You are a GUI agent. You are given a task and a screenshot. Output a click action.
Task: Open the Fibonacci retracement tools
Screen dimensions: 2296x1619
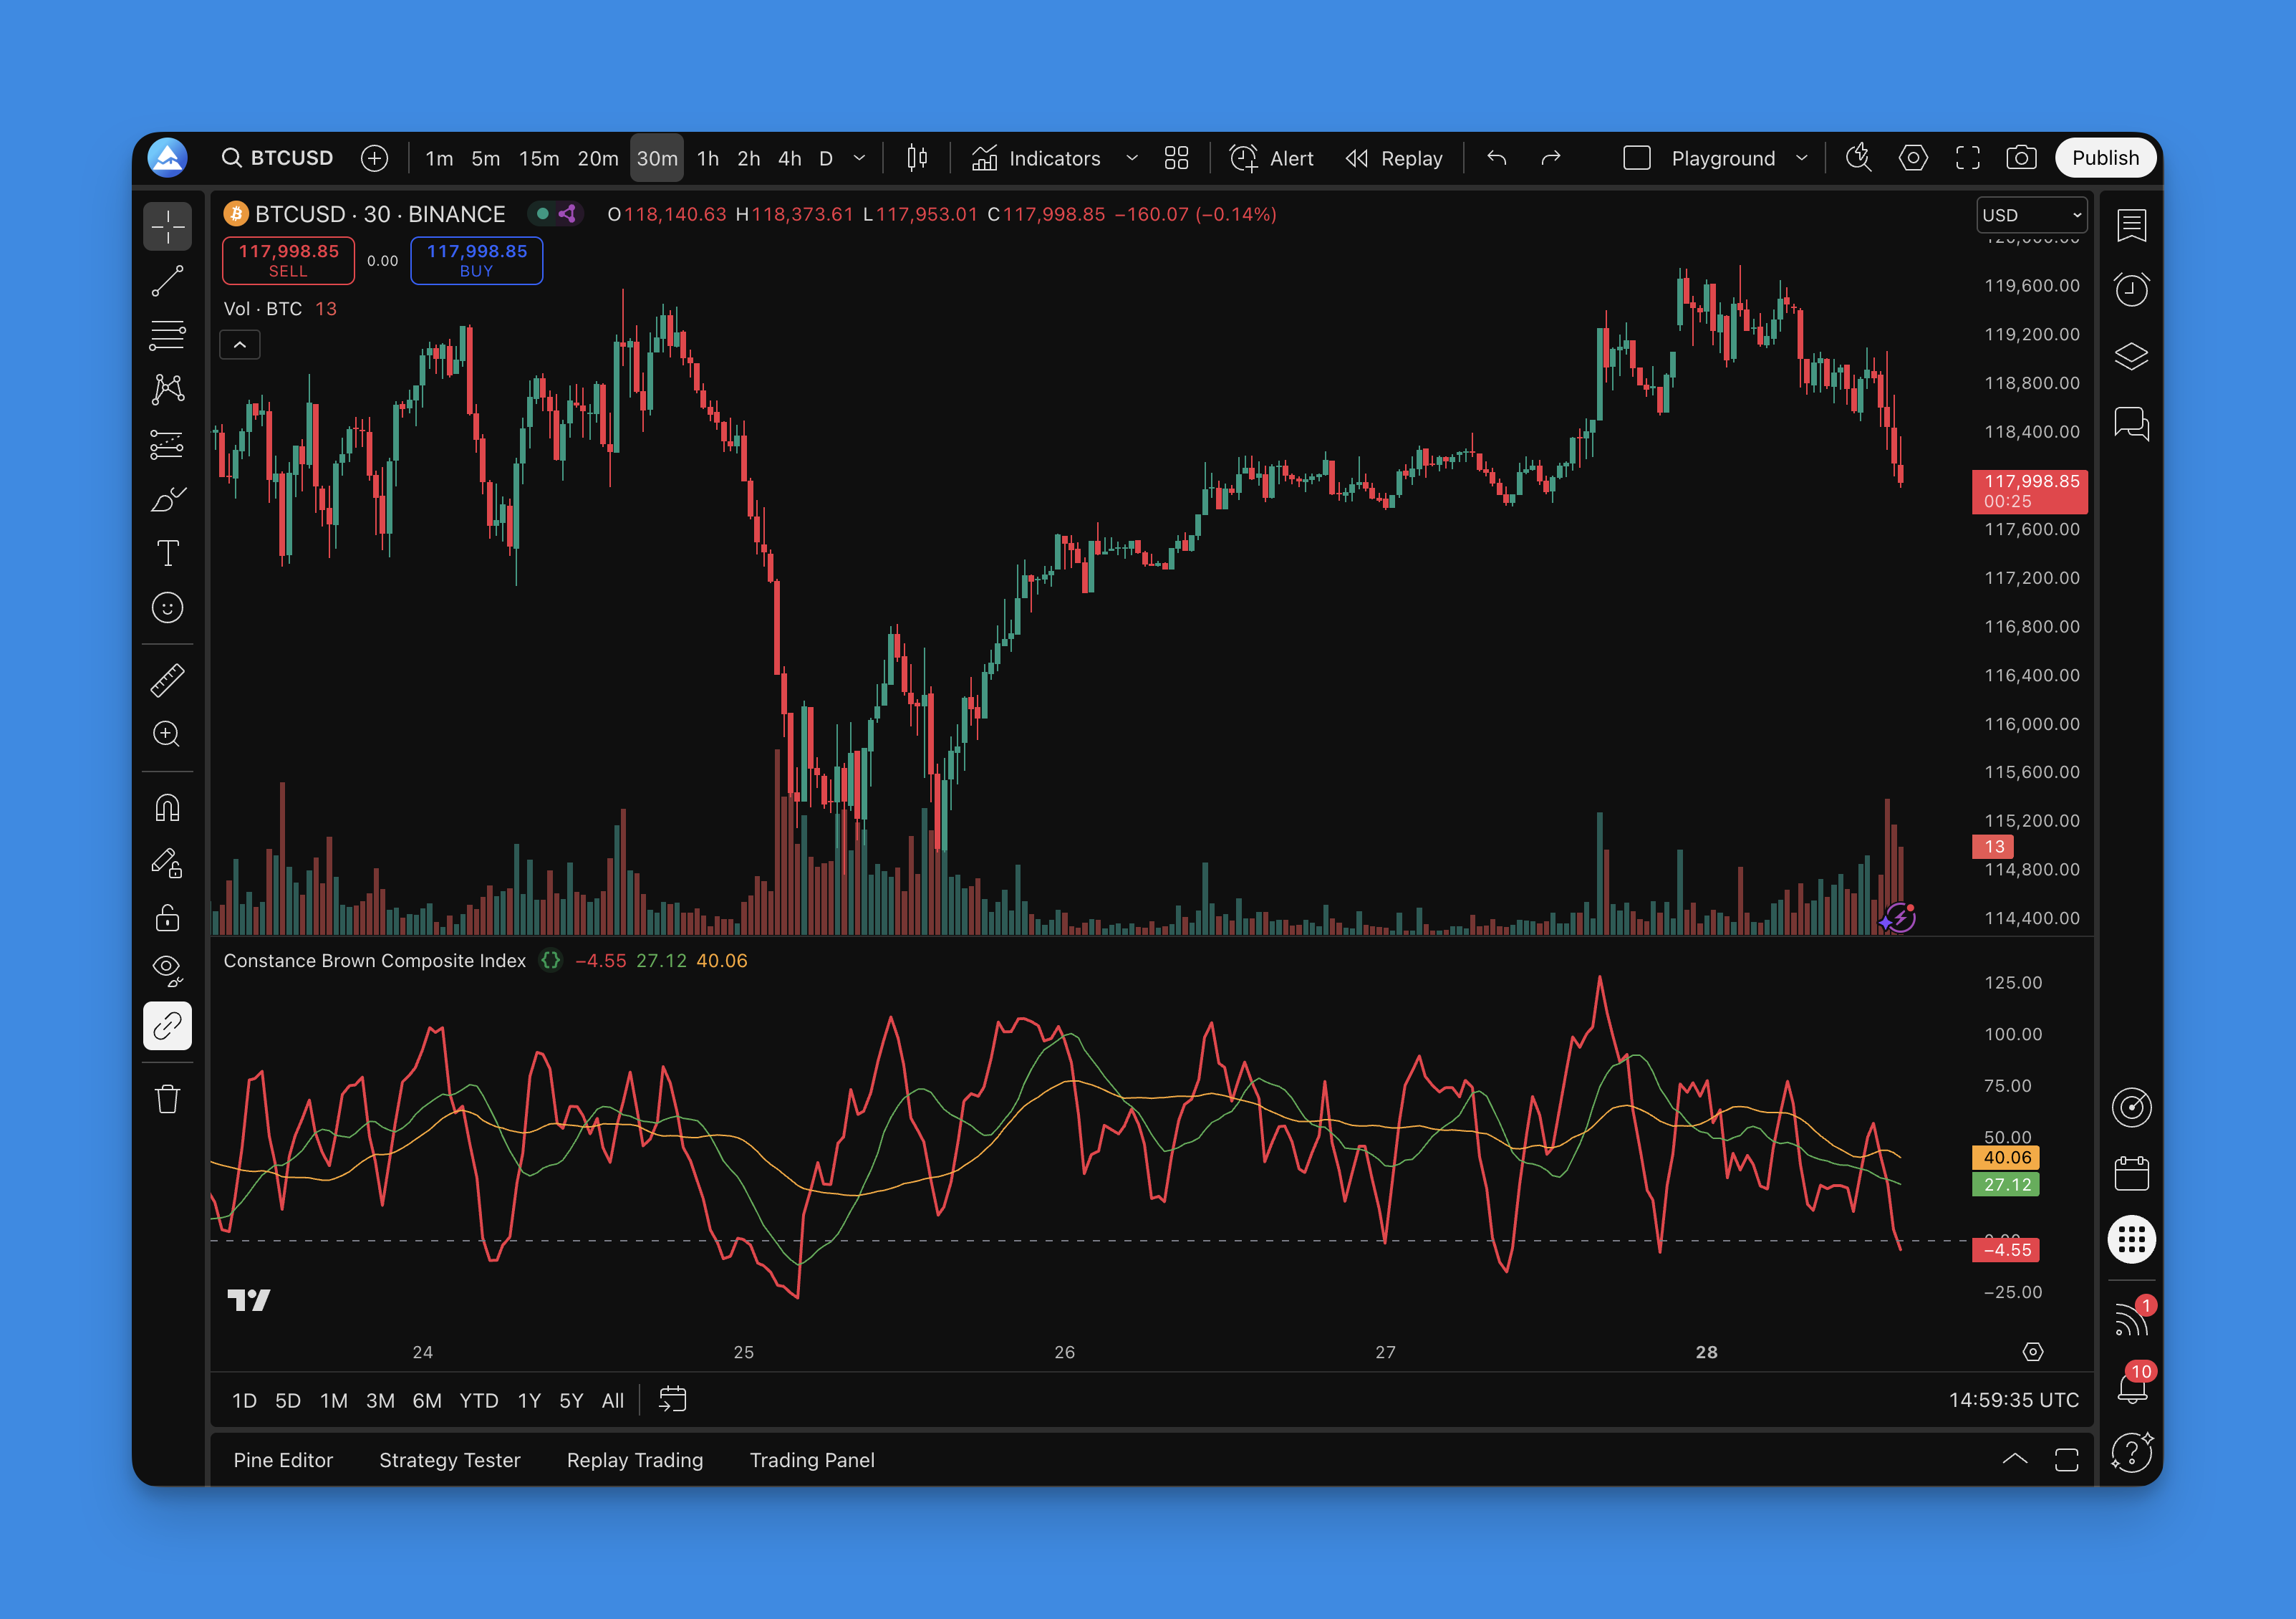click(x=167, y=335)
